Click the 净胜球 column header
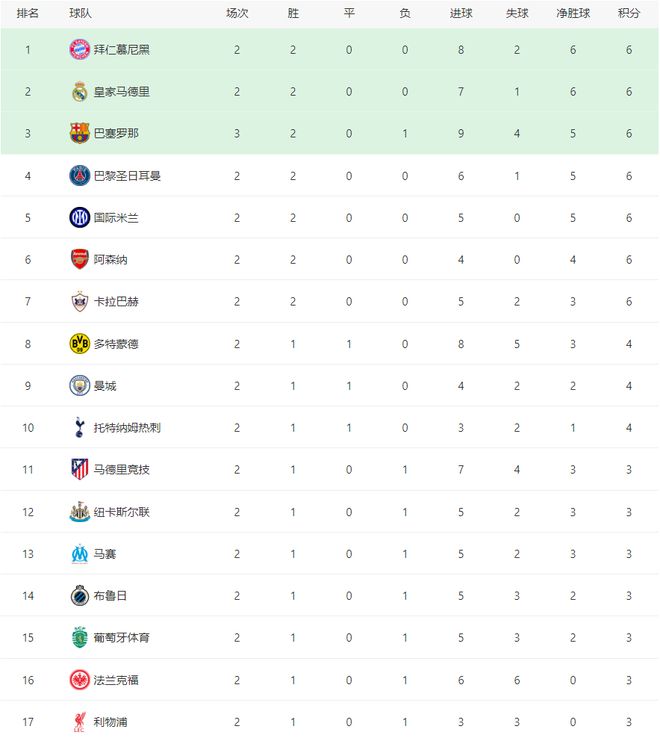This screenshot has height=738, width=660. (573, 14)
